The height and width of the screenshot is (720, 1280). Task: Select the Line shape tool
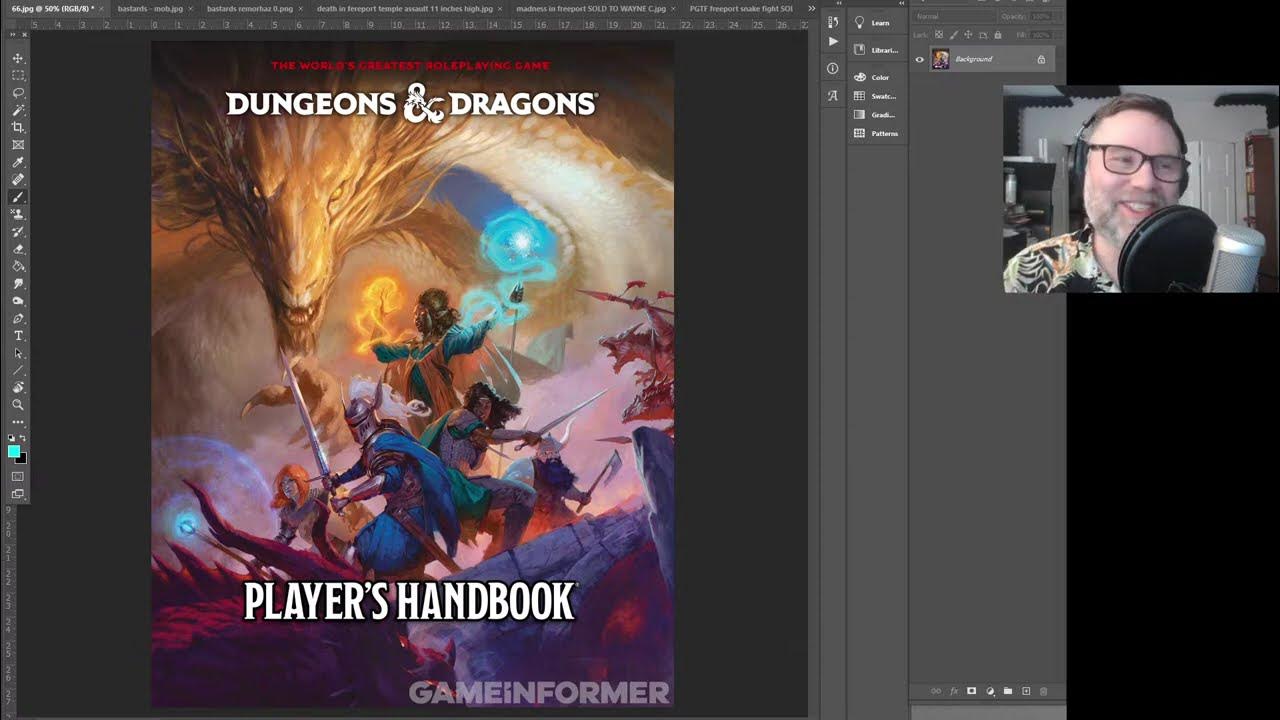(18, 370)
